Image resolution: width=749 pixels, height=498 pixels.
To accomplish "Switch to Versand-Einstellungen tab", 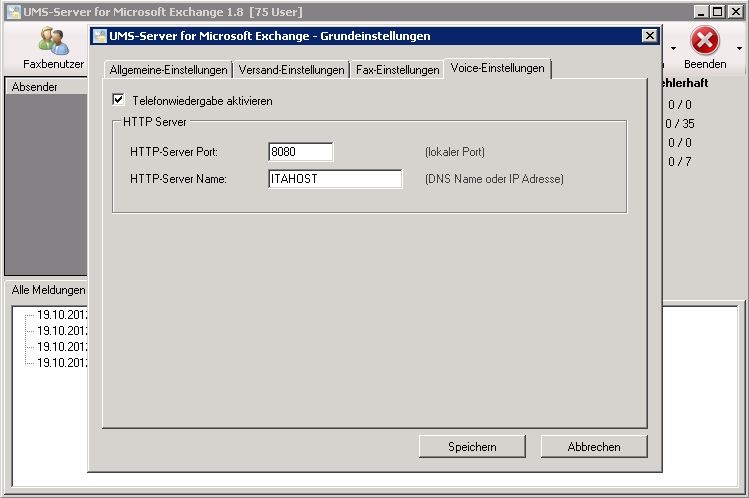I will (291, 70).
